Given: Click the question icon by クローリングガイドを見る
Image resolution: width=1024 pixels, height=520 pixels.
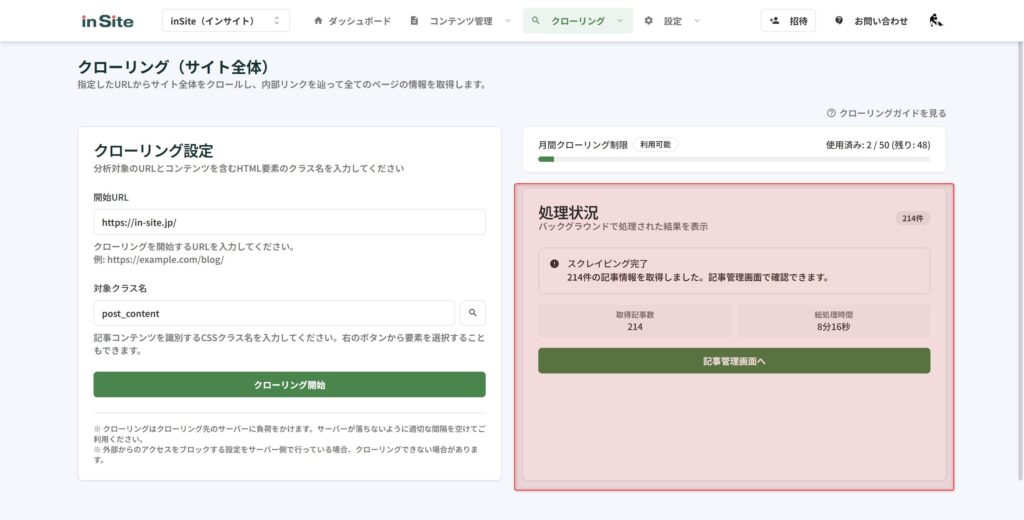Looking at the screenshot, I should (x=831, y=113).
